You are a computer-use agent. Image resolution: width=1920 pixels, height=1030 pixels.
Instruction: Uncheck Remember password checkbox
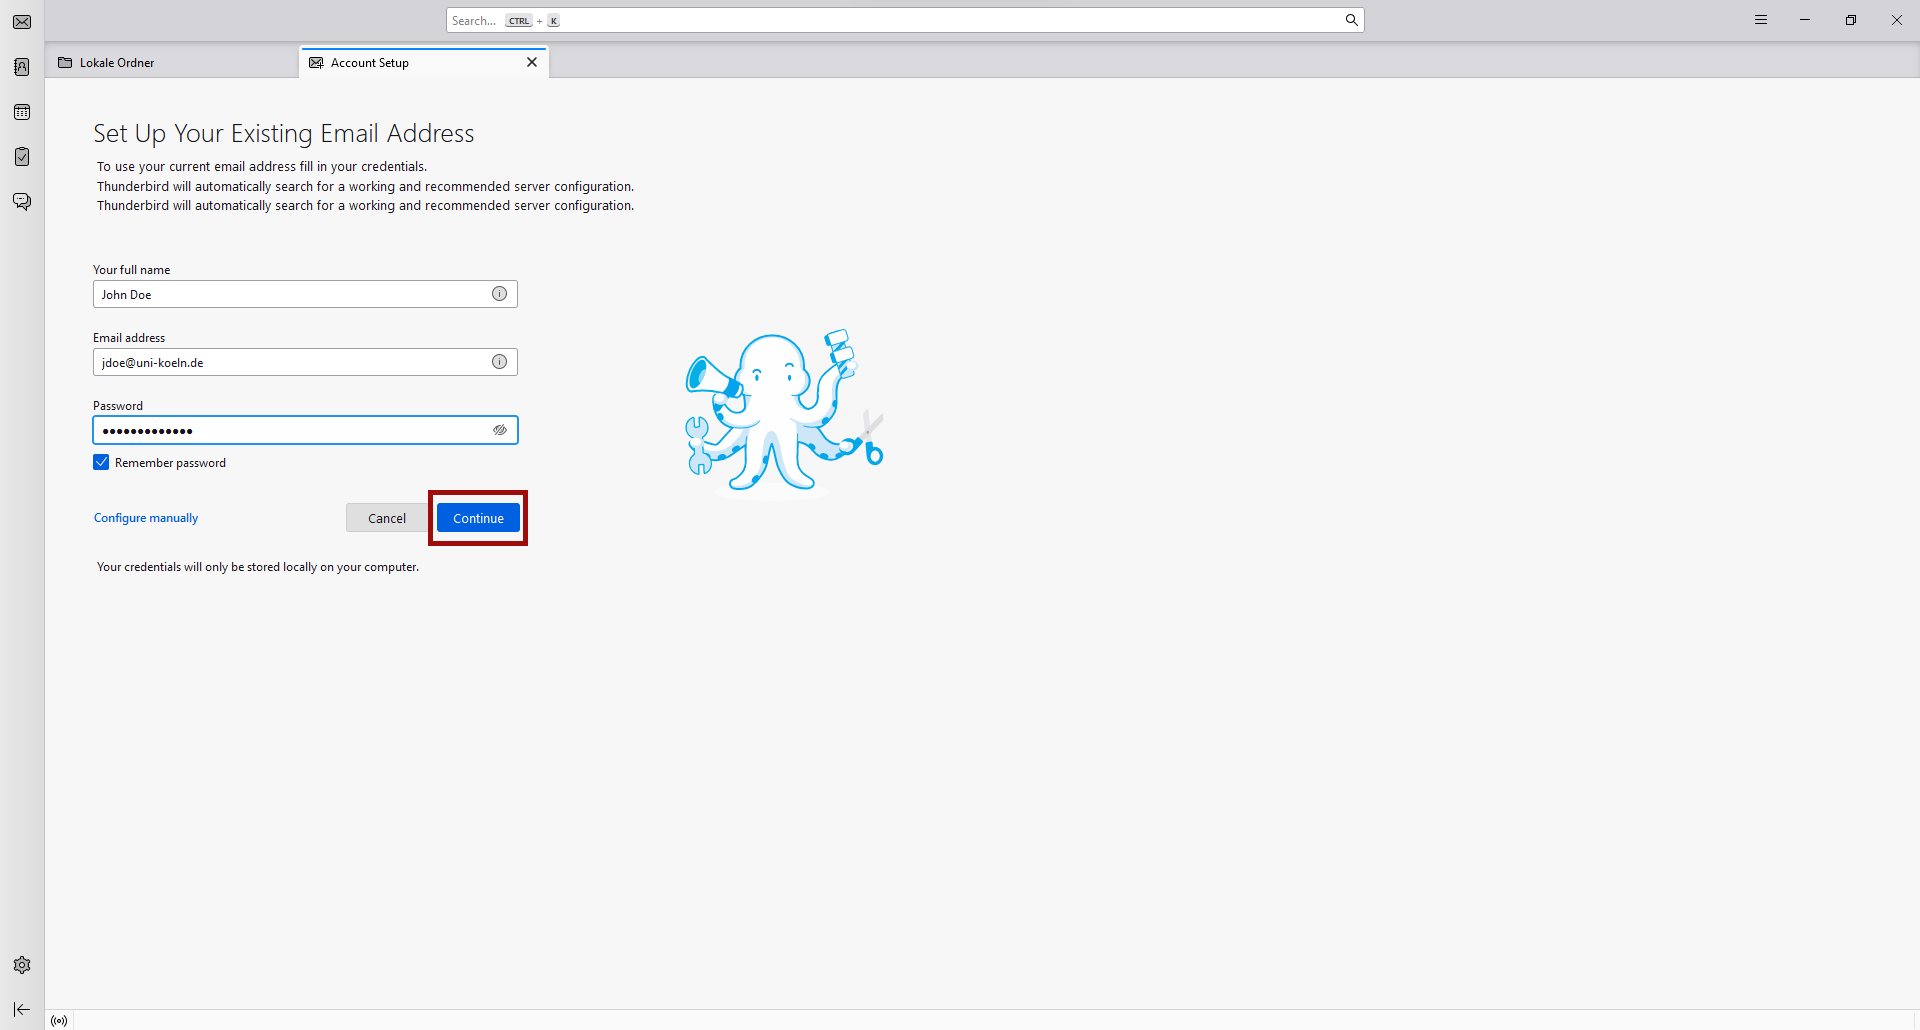click(x=101, y=462)
